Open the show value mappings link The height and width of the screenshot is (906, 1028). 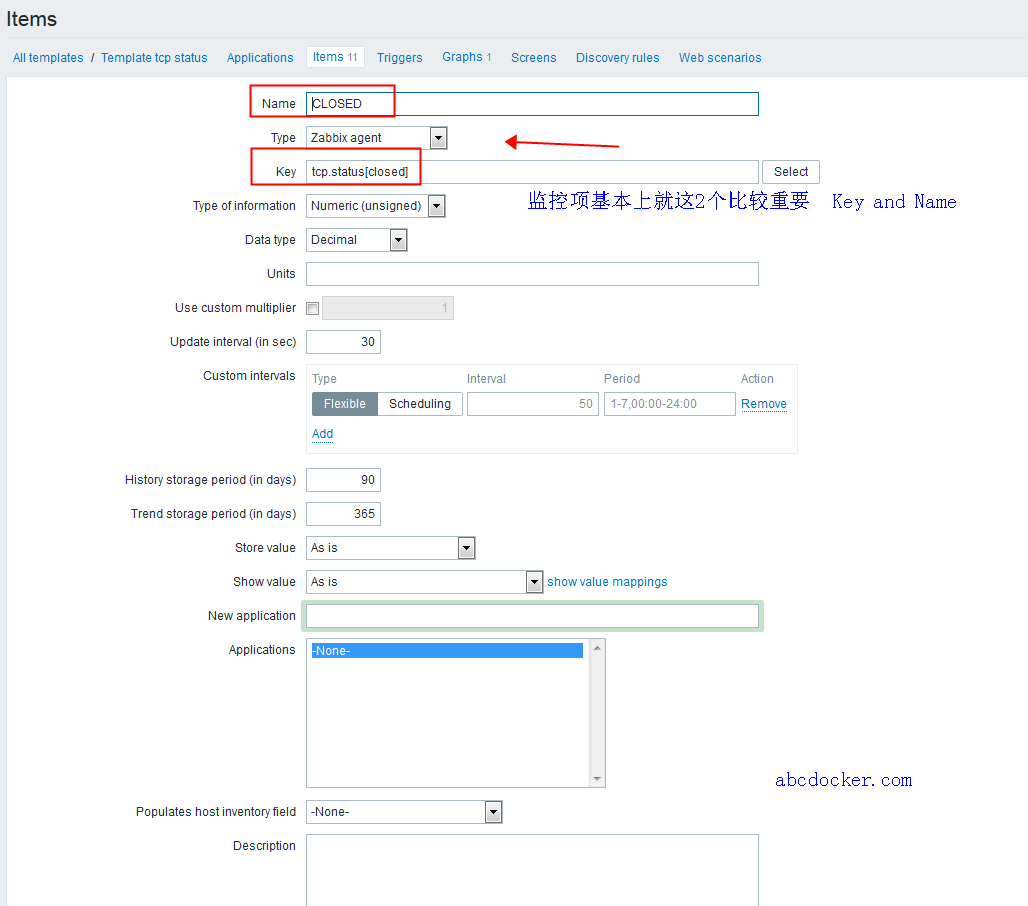point(607,582)
